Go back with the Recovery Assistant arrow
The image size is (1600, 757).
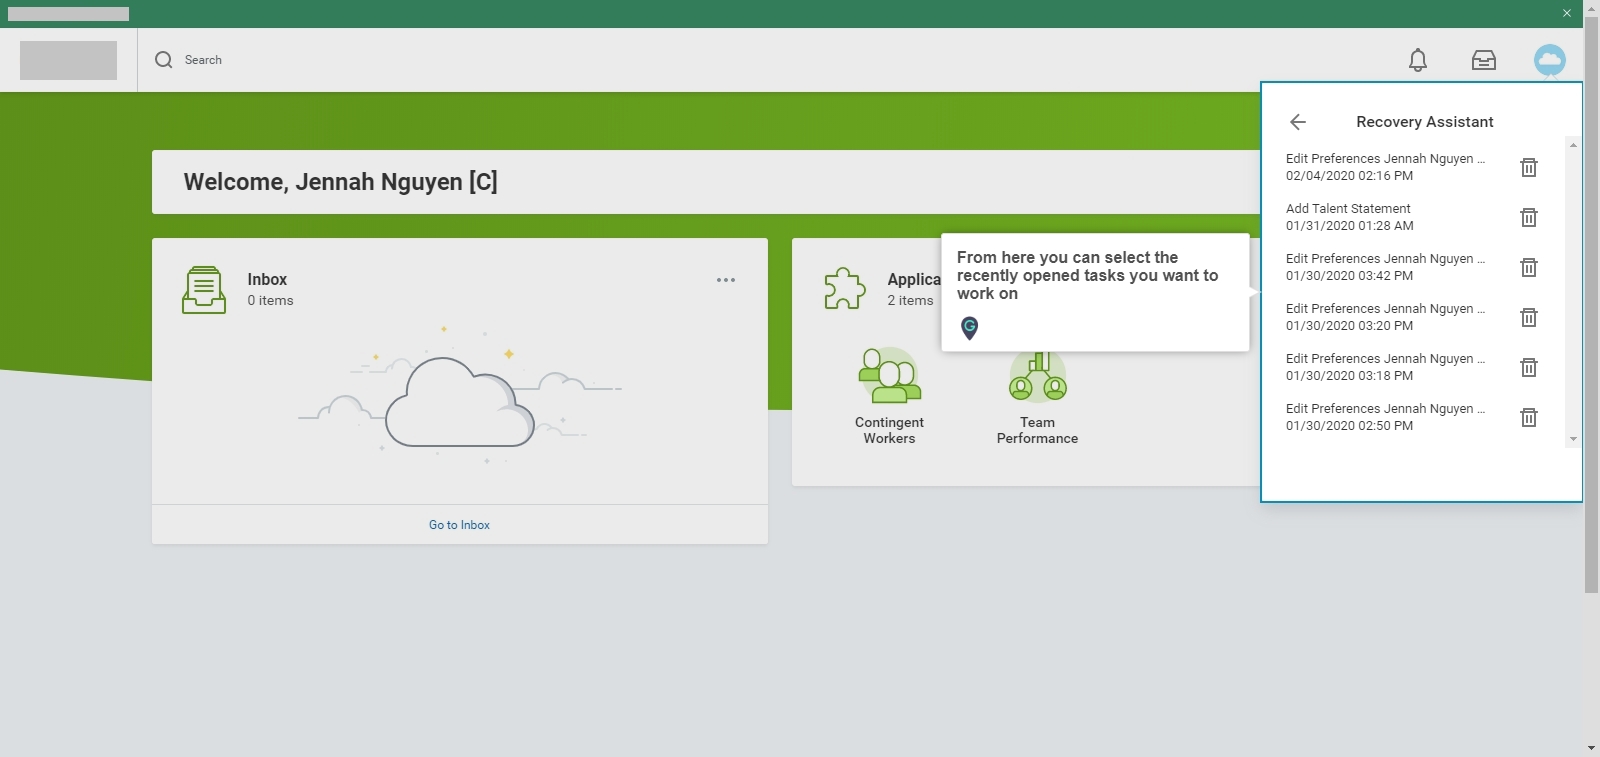(1298, 122)
